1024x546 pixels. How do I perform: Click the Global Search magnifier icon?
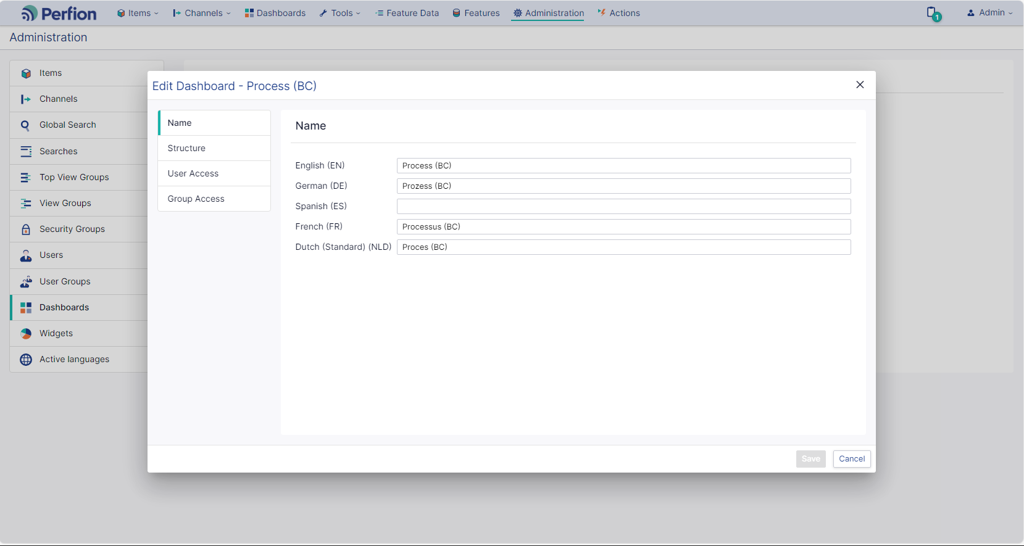click(x=25, y=125)
